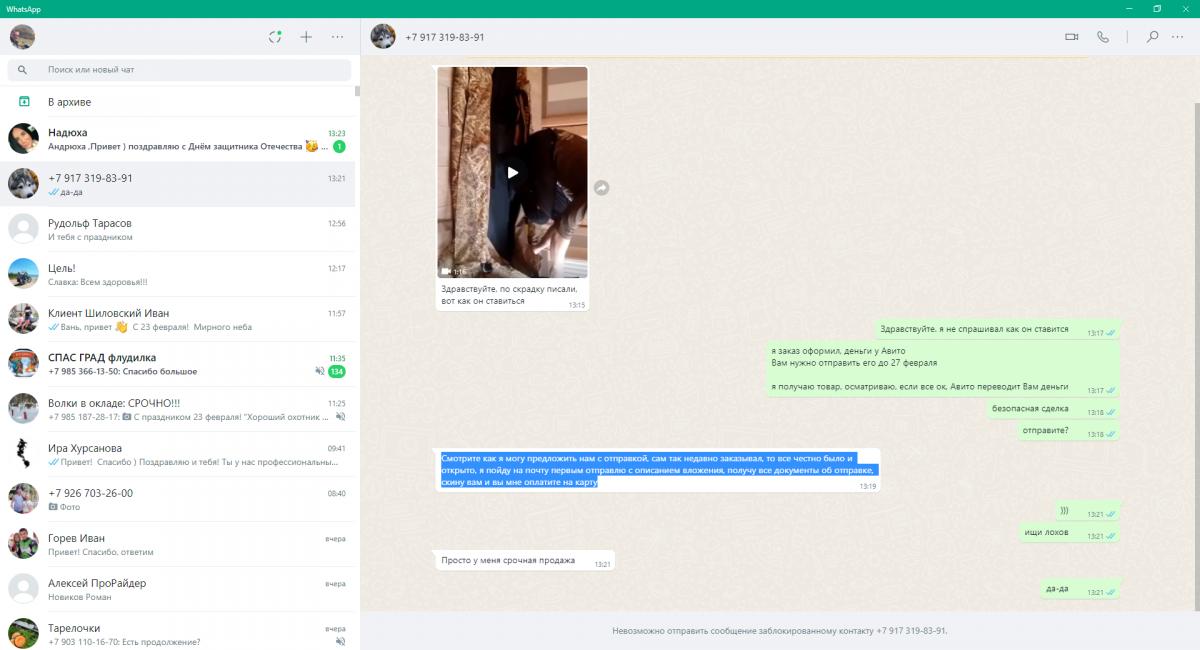Open the archived chats folder
Viewport: 1200px width, 650px height.
[70, 102]
